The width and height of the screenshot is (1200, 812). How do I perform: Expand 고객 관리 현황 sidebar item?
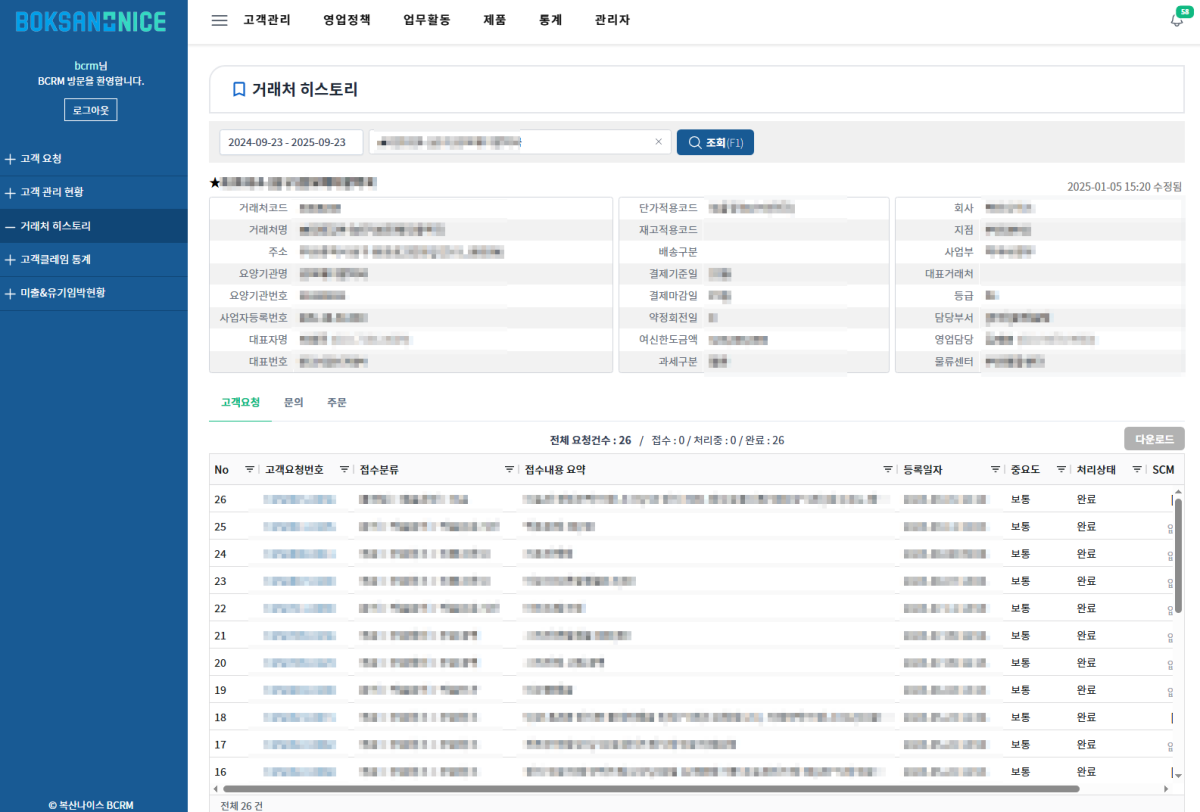[51, 192]
